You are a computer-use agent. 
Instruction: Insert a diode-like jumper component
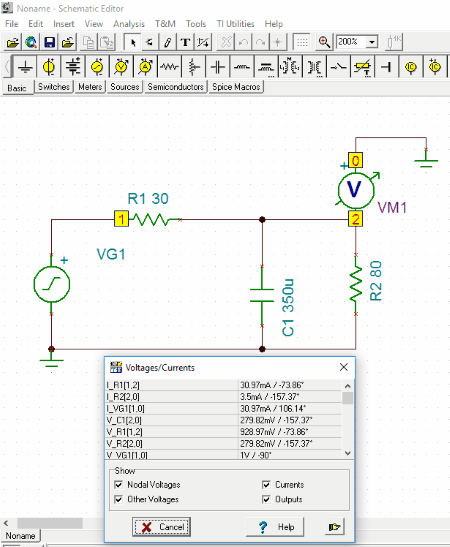pos(387,66)
